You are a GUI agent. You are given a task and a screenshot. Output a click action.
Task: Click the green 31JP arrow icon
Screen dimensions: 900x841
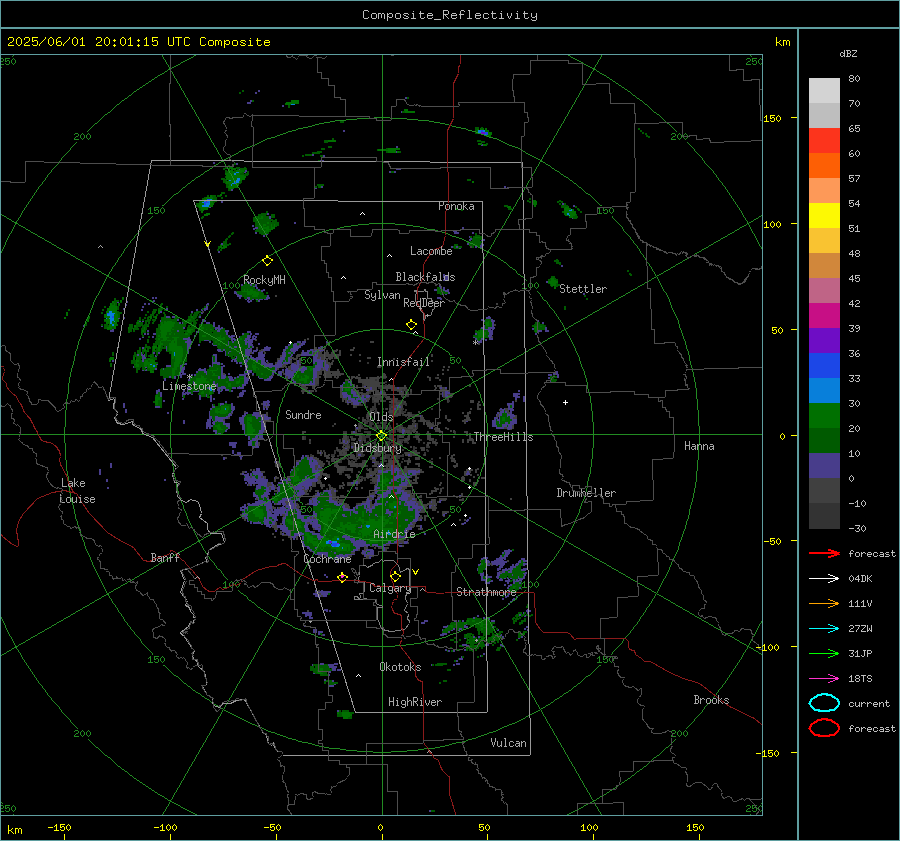point(824,653)
